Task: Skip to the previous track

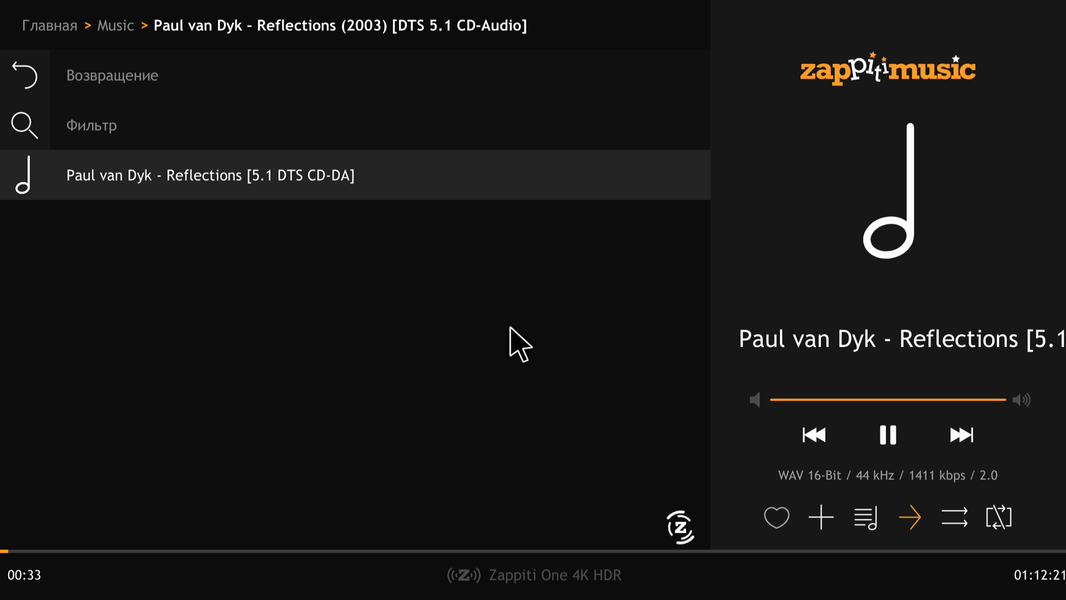Action: 814,435
